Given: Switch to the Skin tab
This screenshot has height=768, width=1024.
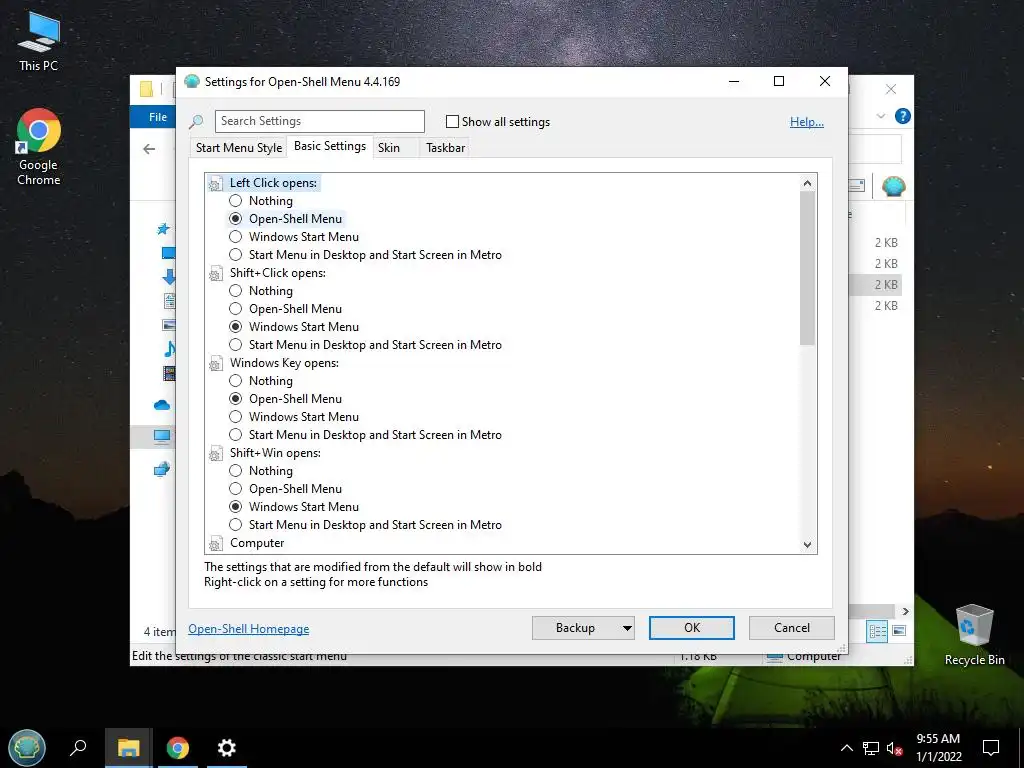Looking at the screenshot, I should pyautogui.click(x=389, y=148).
